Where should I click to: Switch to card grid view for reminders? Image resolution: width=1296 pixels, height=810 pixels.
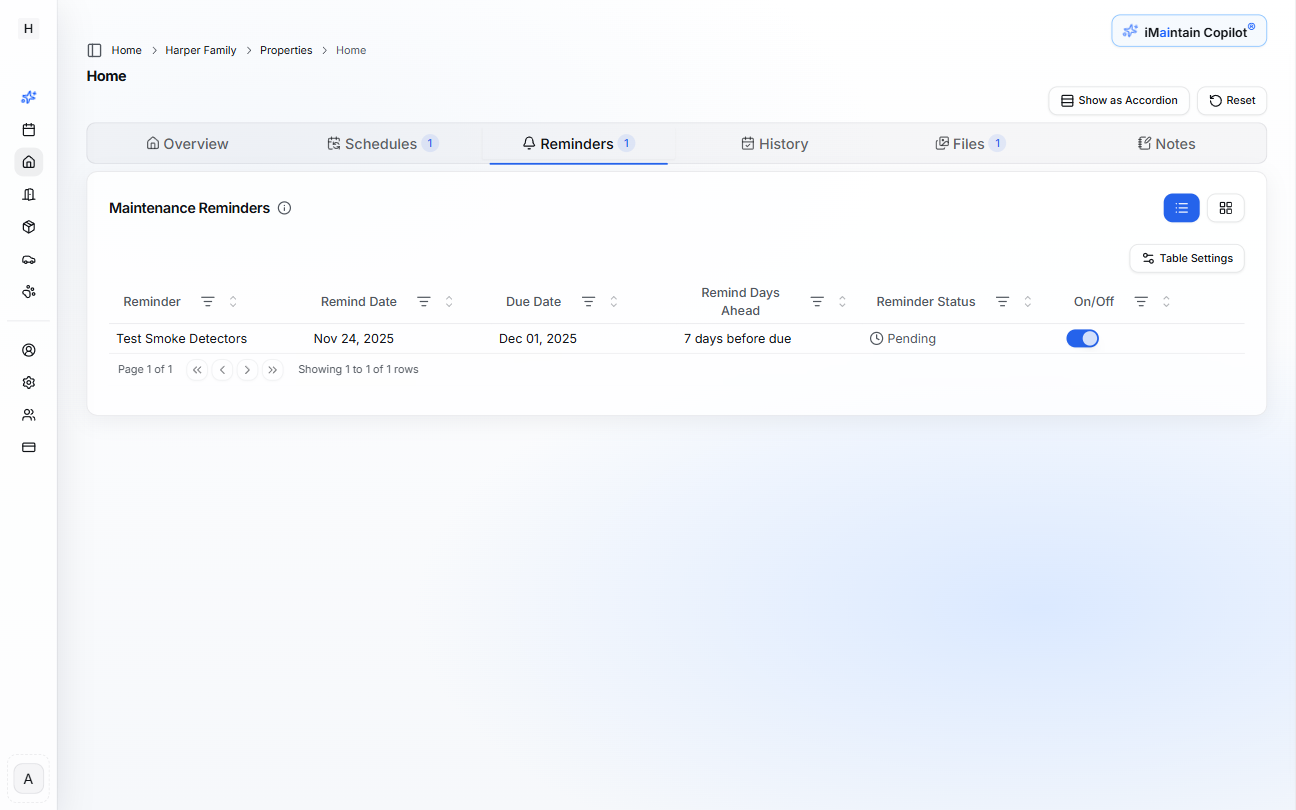tap(1226, 207)
